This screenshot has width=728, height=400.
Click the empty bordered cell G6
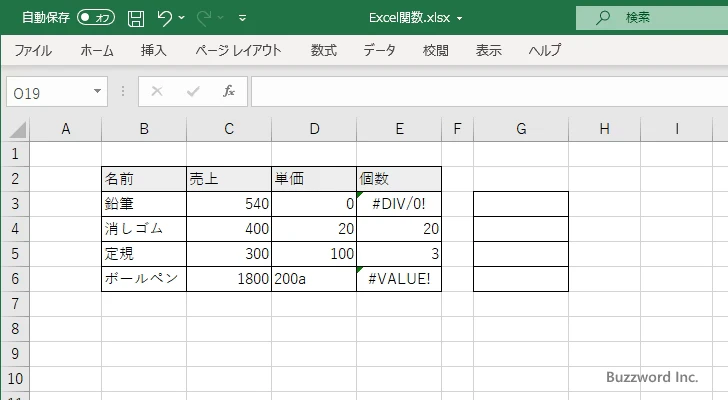pyautogui.click(x=521, y=279)
